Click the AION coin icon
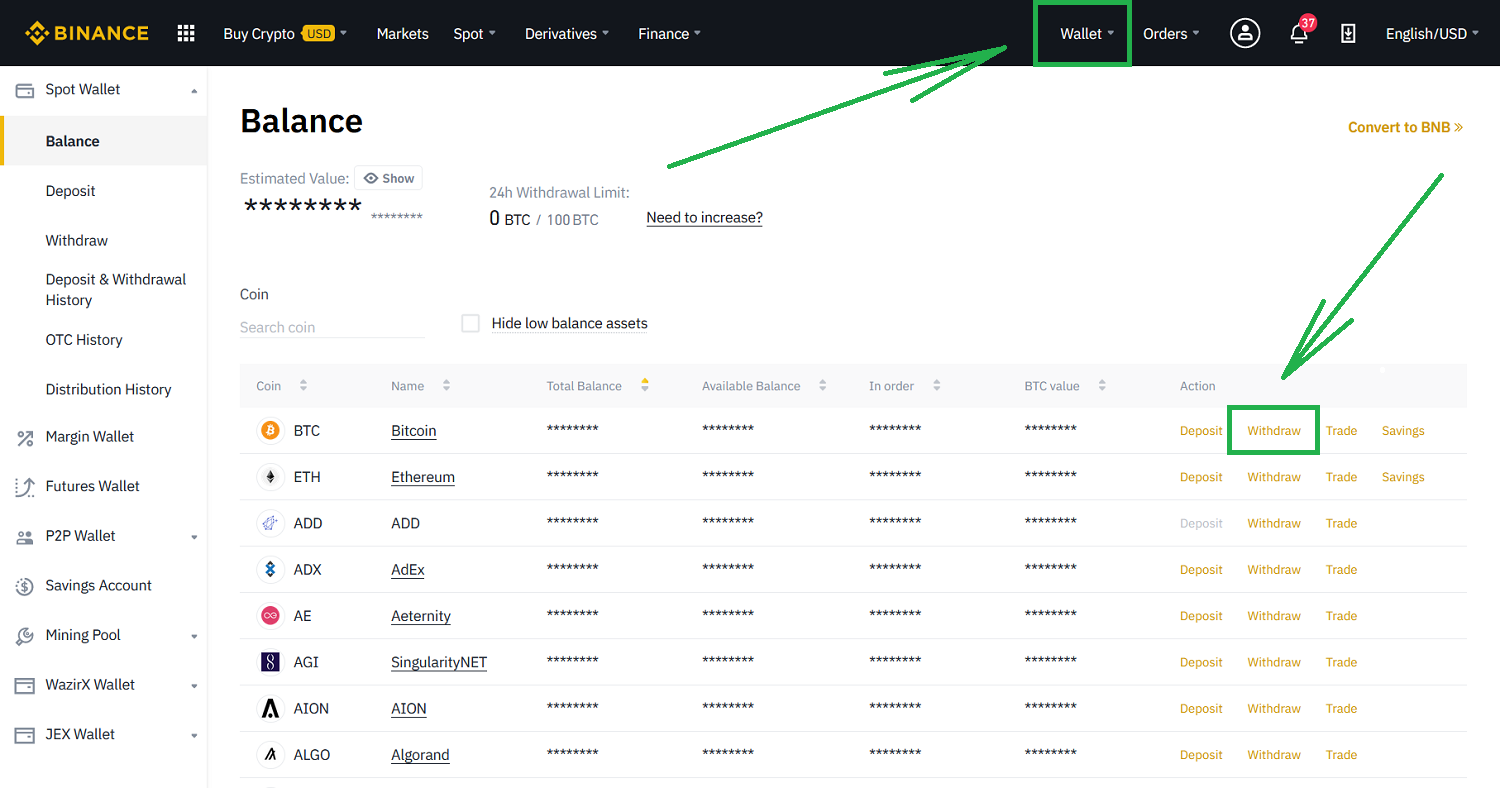This screenshot has height=788, width=1500. pyautogui.click(x=270, y=709)
